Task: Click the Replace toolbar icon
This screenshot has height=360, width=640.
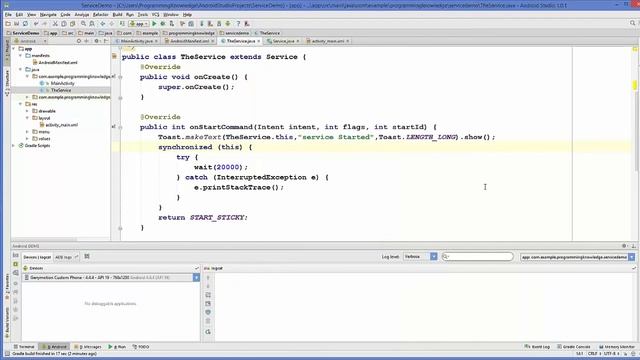Action: [x=92, y=24]
